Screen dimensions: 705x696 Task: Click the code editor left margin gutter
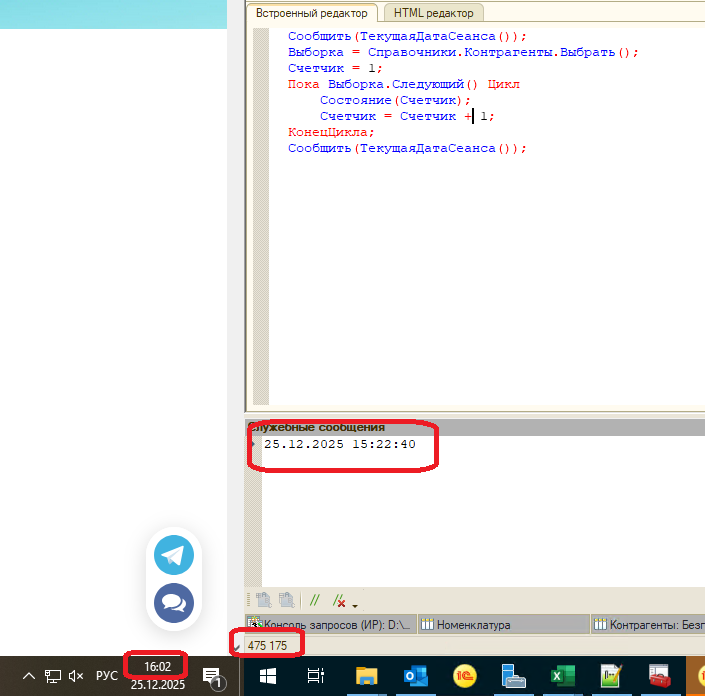pos(261,216)
